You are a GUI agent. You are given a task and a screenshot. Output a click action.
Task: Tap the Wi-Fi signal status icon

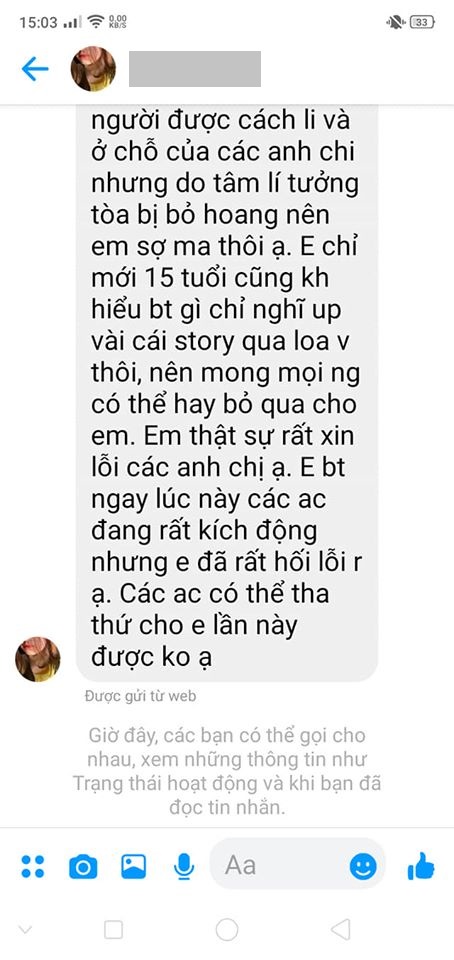96,23
